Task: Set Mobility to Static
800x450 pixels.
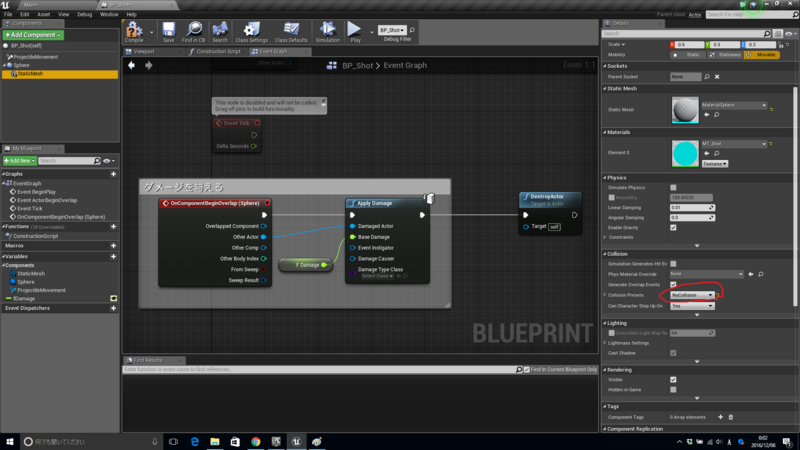Action: [688, 55]
